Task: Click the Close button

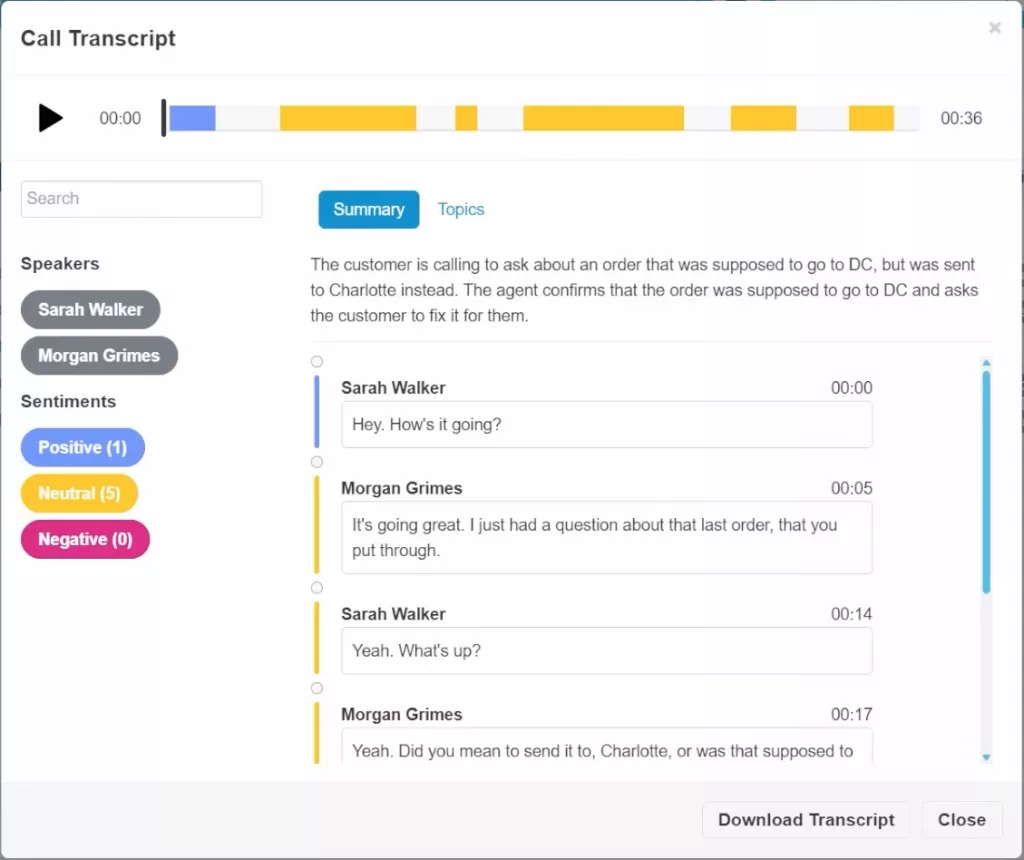Action: click(x=961, y=819)
